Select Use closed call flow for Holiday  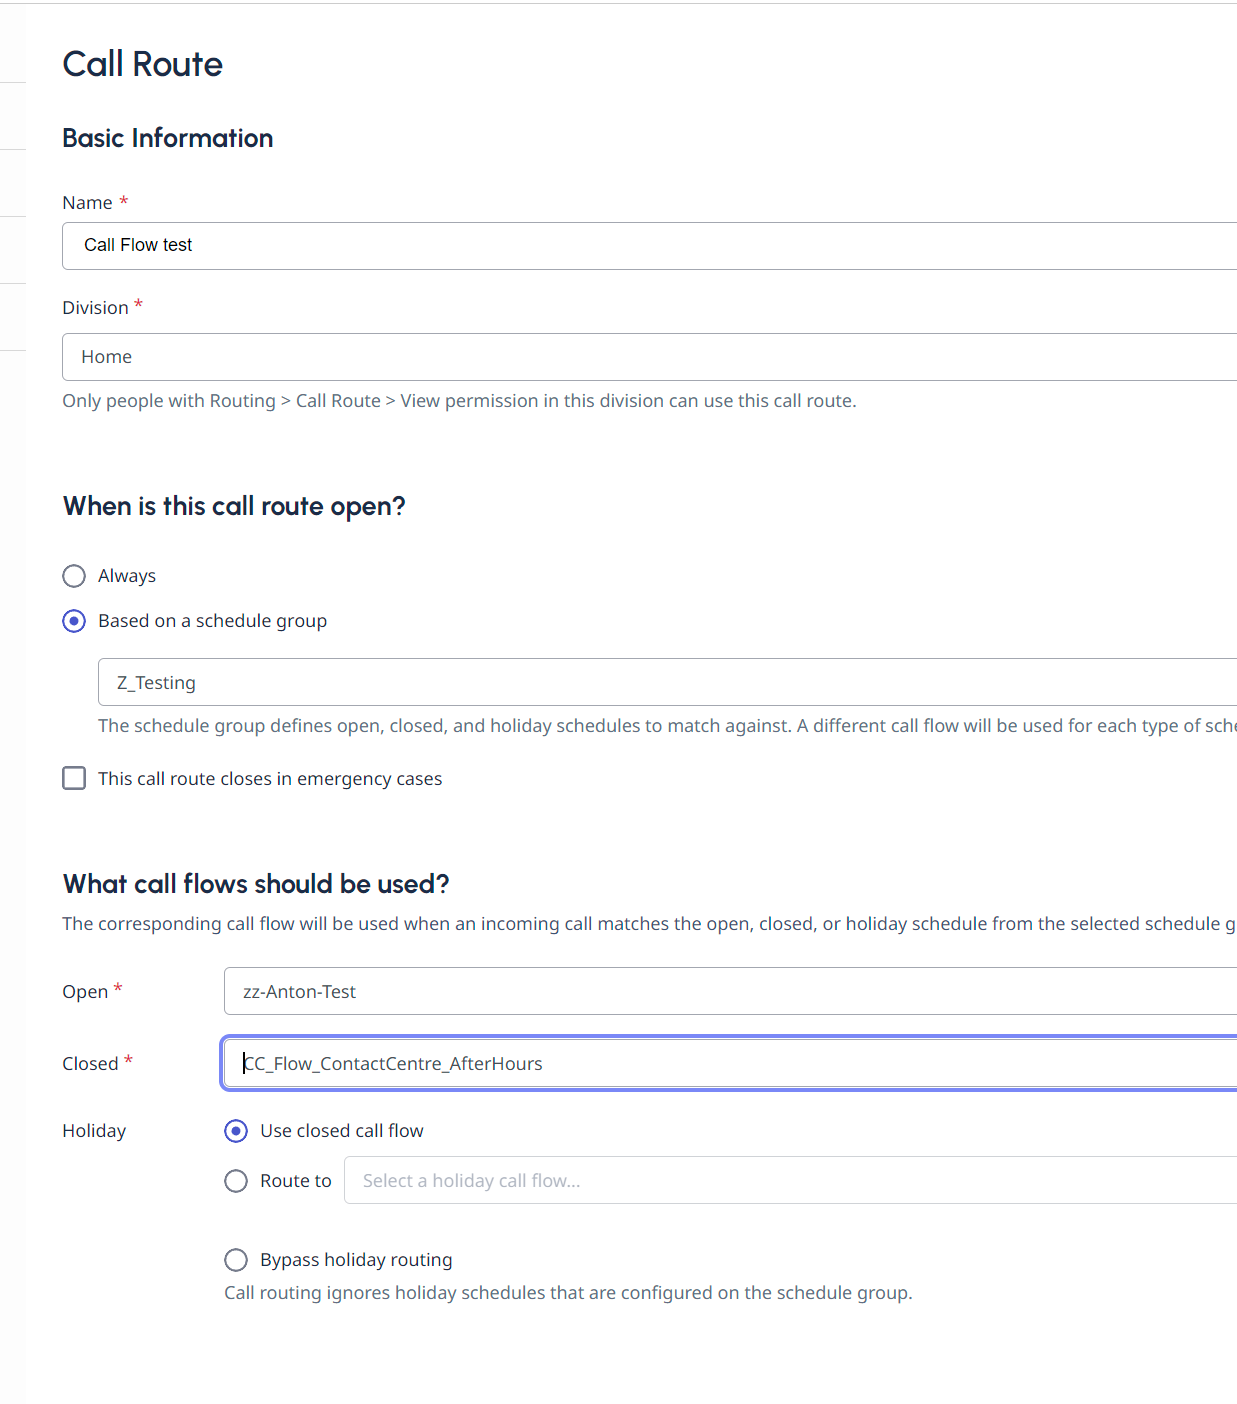coord(236,1131)
